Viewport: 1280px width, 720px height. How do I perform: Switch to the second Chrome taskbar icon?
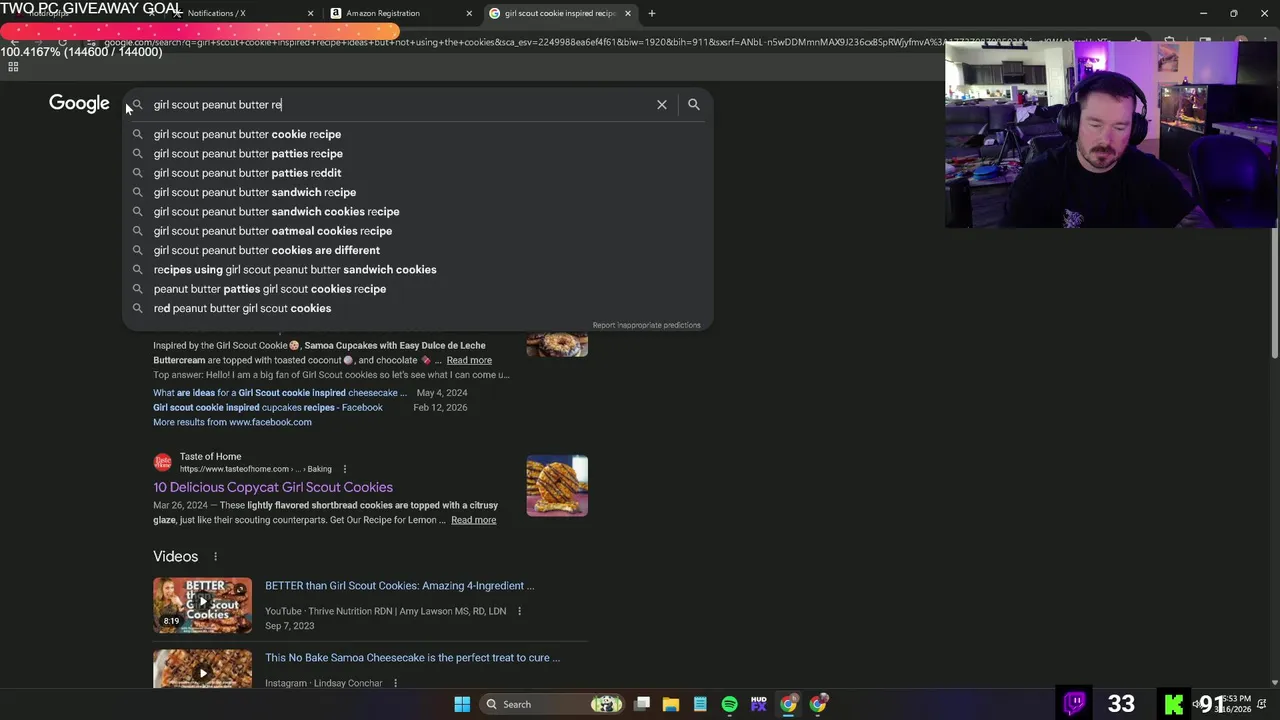(818, 704)
